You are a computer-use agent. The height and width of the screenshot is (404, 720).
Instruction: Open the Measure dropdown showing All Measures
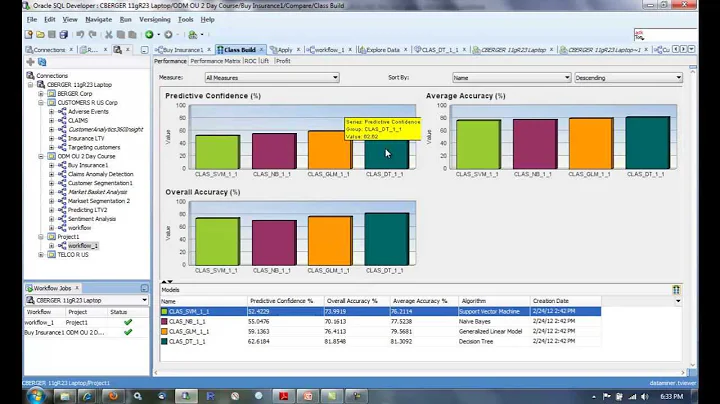pos(272,78)
